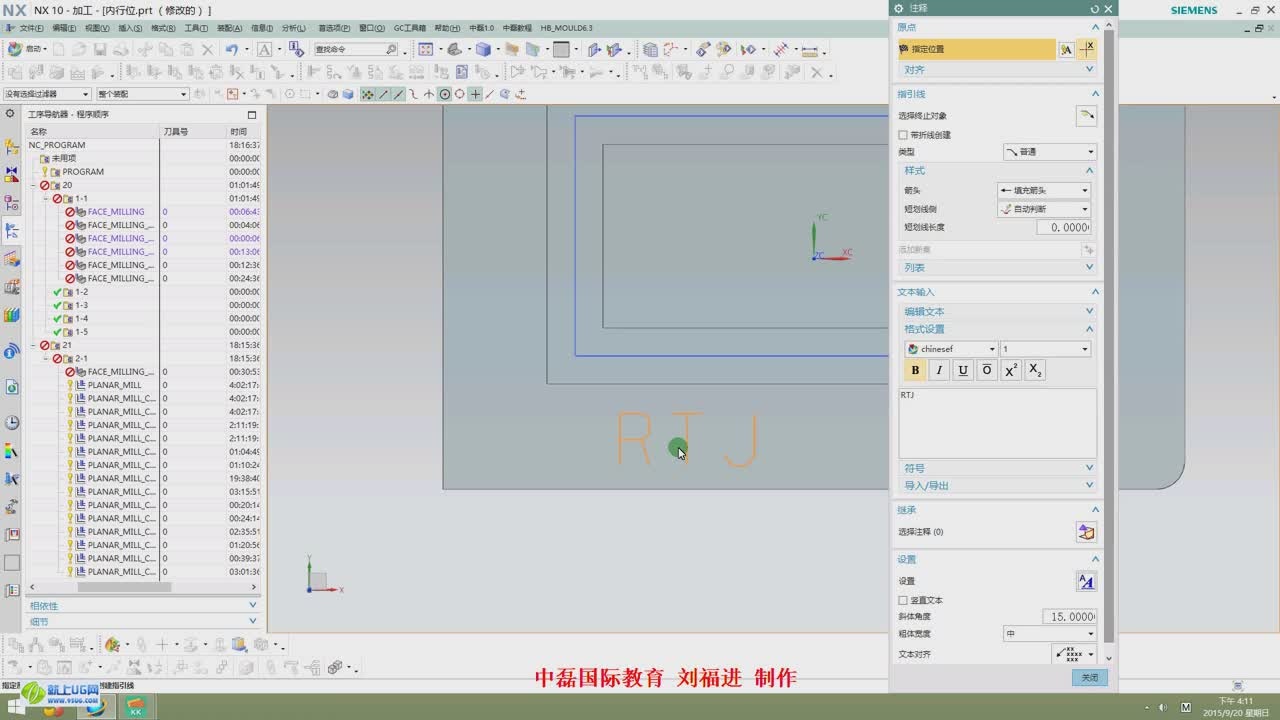Toggle Superscript formatting
Image resolution: width=1280 pixels, height=720 pixels.
click(x=1011, y=370)
